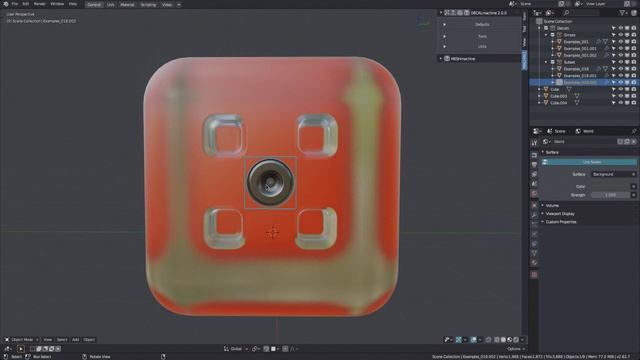The height and width of the screenshot is (360, 640).
Task: Open the viewport Object menu
Action: [x=89, y=340]
